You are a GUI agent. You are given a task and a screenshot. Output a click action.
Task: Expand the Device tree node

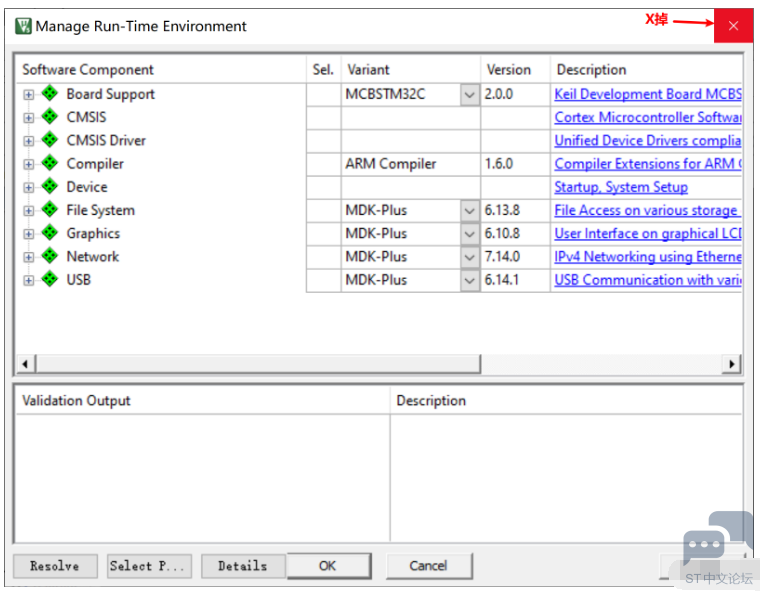coord(29,187)
